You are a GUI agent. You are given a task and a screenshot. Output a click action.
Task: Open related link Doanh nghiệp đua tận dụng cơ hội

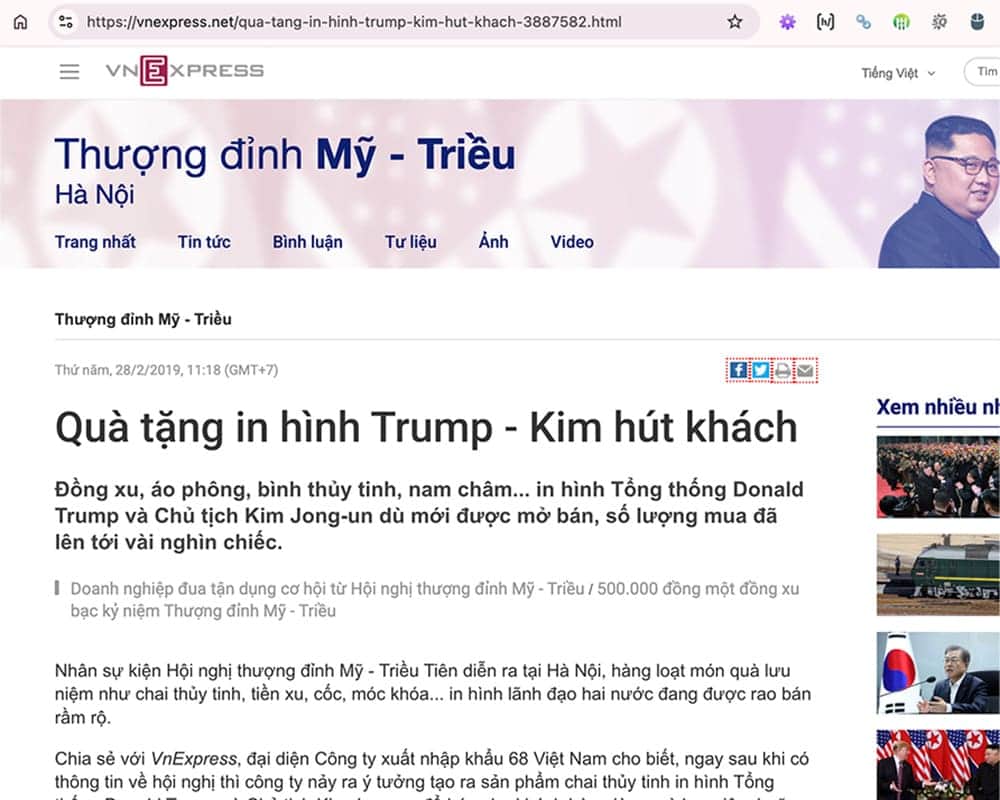click(327, 588)
